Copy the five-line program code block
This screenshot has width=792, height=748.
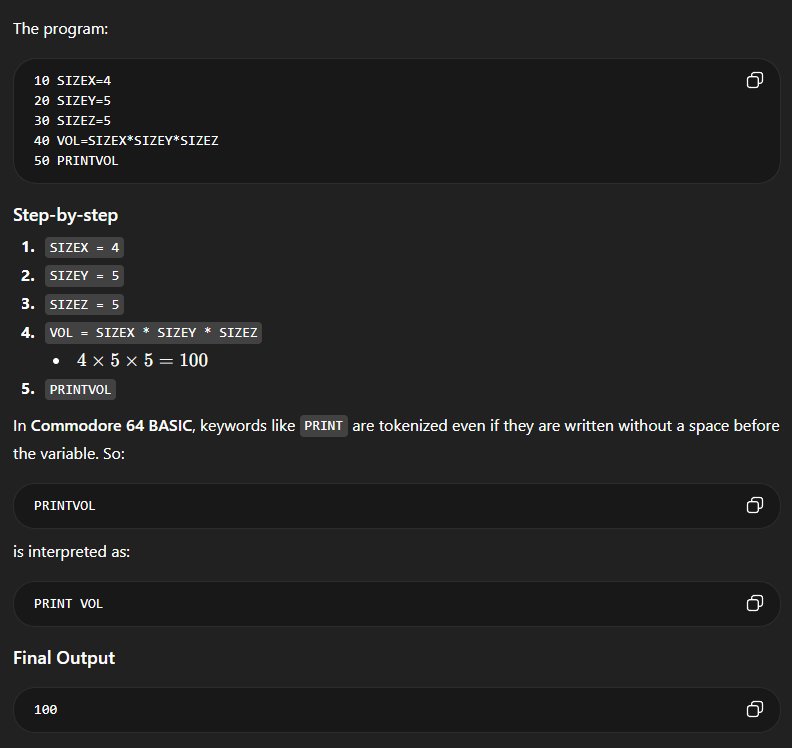click(755, 80)
